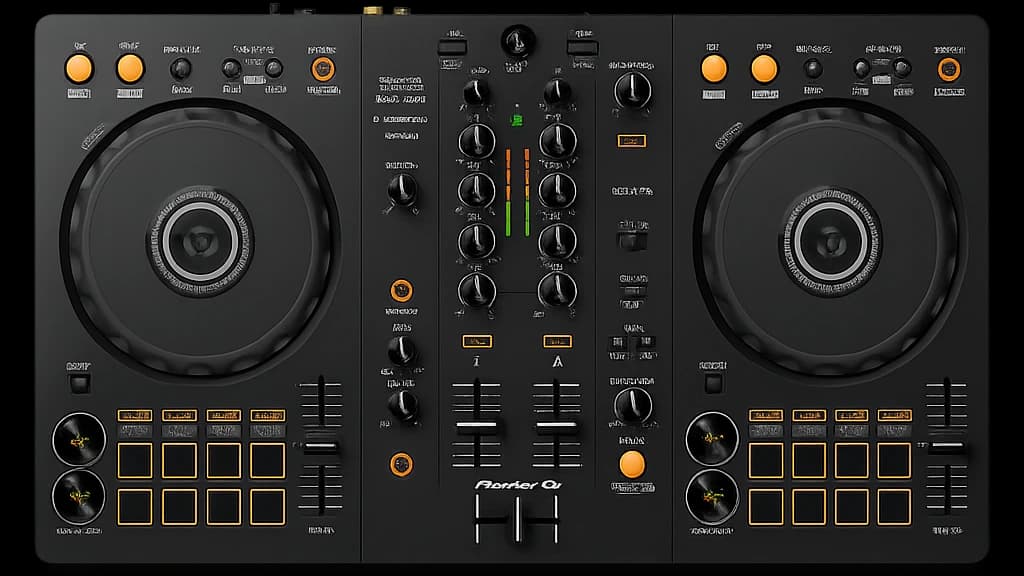Click the left channel volume fader handle
The width and height of the screenshot is (1024, 576).
click(477, 426)
